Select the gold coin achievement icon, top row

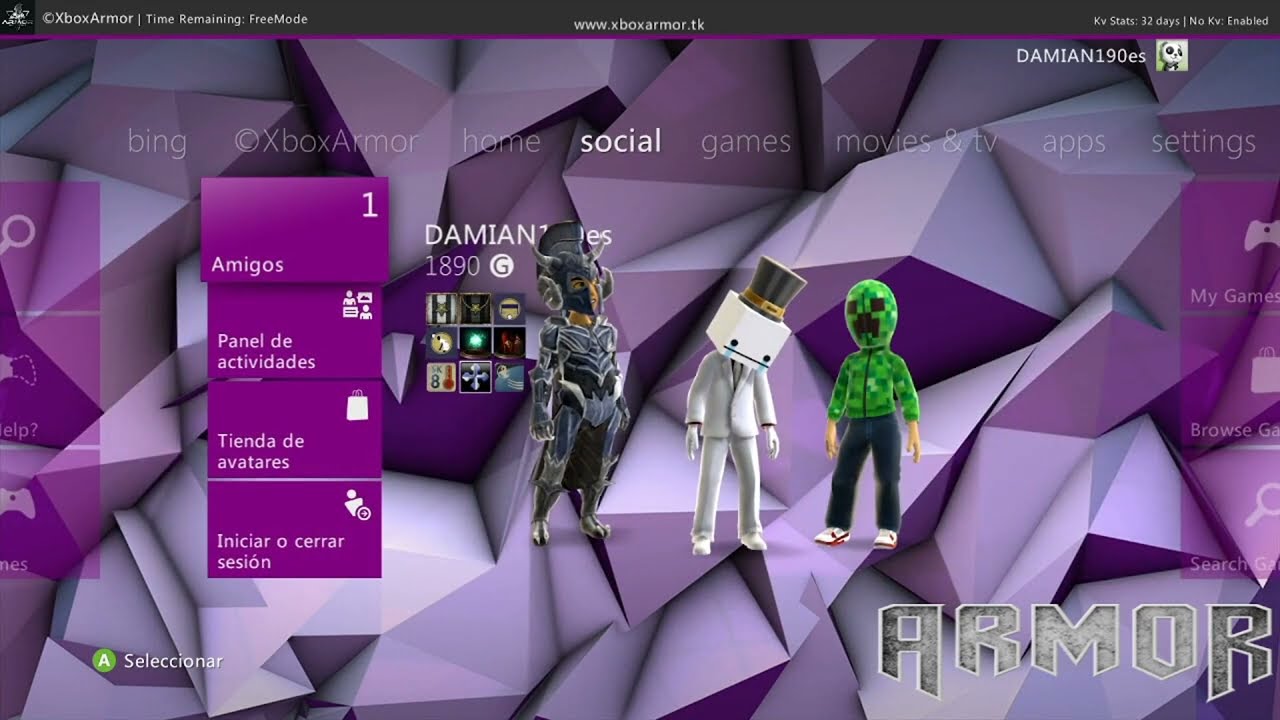pyautogui.click(x=509, y=309)
